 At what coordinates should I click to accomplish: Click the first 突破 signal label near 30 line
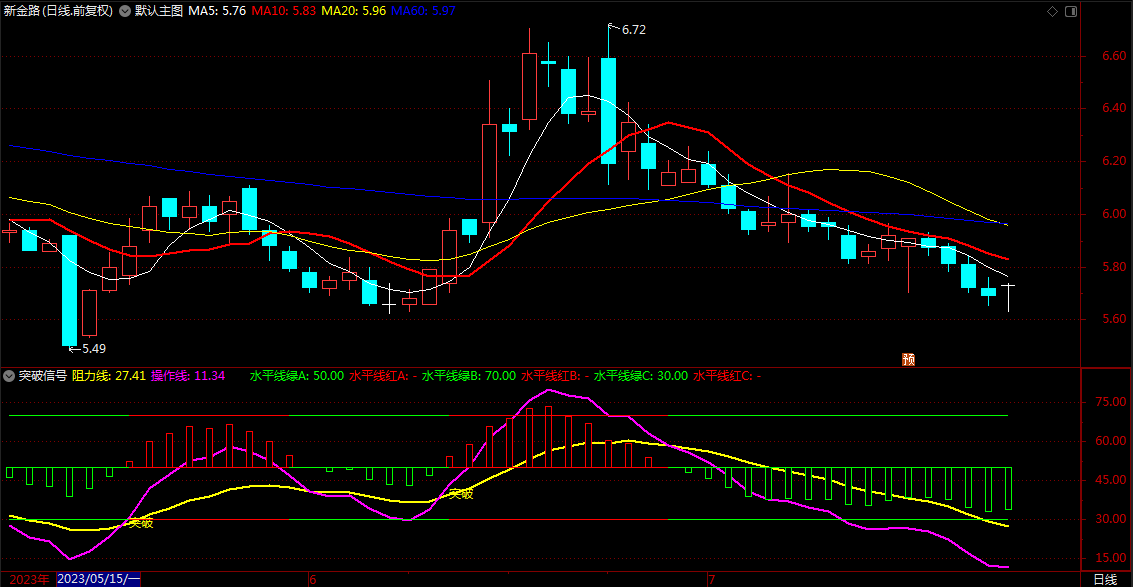[141, 523]
